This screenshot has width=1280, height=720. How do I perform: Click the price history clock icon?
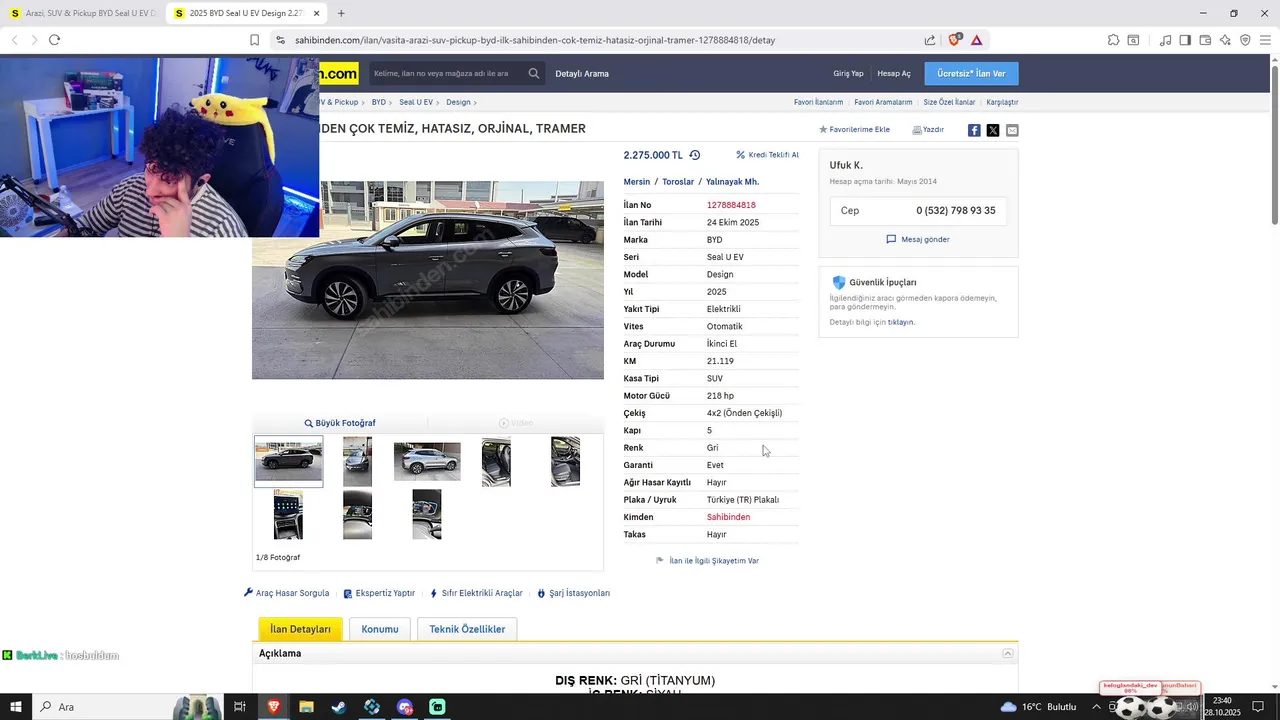pyautogui.click(x=695, y=155)
